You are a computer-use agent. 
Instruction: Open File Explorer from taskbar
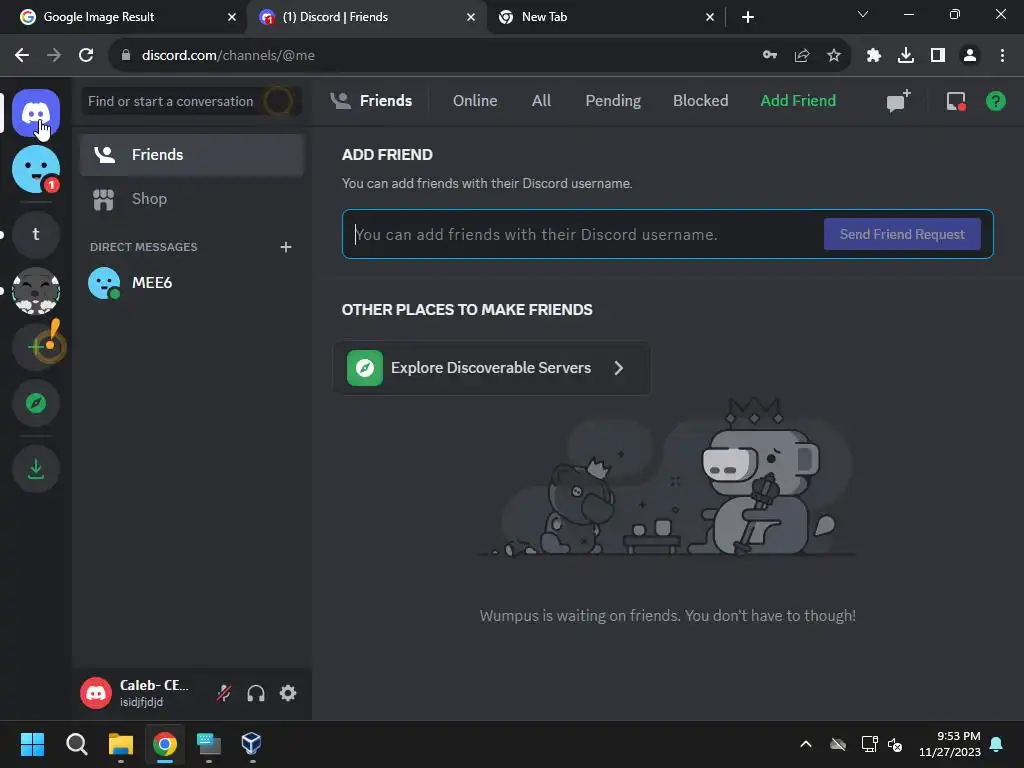click(x=121, y=744)
